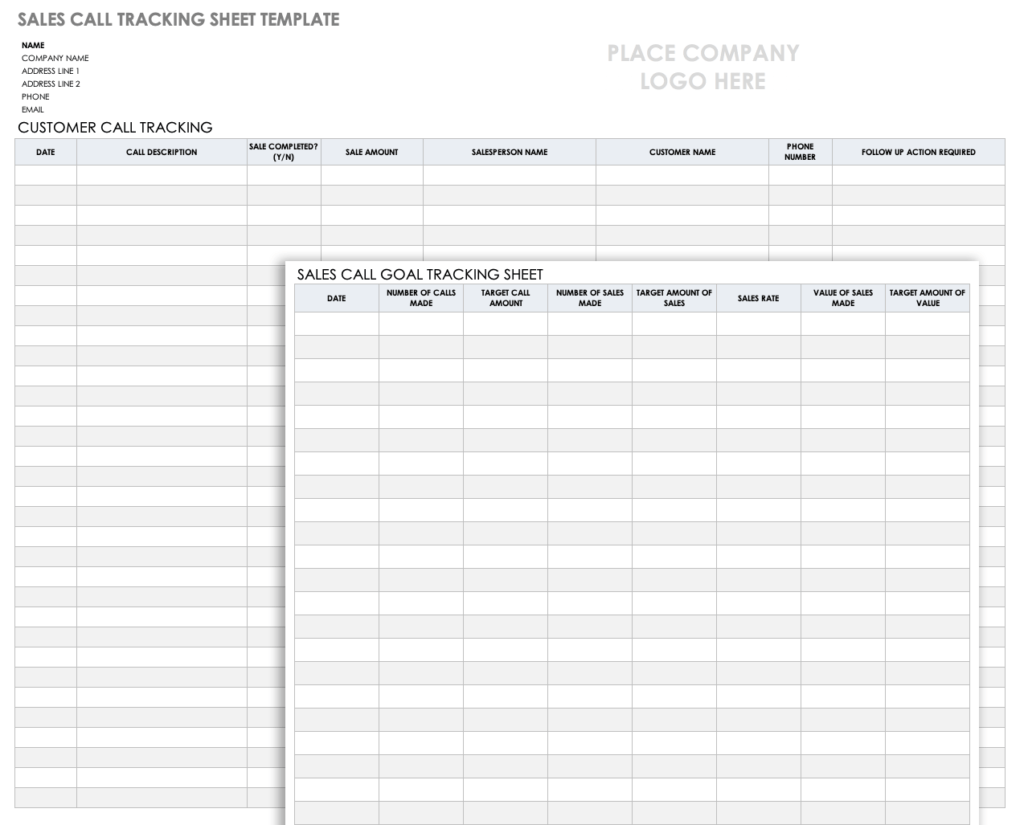1024x825 pixels.
Task: Click the SALES CALL TRACKING SHEET TEMPLATE title
Action: [x=178, y=18]
